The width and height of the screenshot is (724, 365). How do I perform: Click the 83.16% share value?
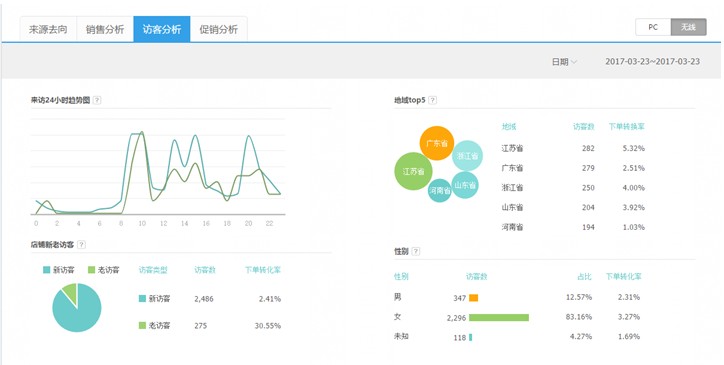point(579,317)
